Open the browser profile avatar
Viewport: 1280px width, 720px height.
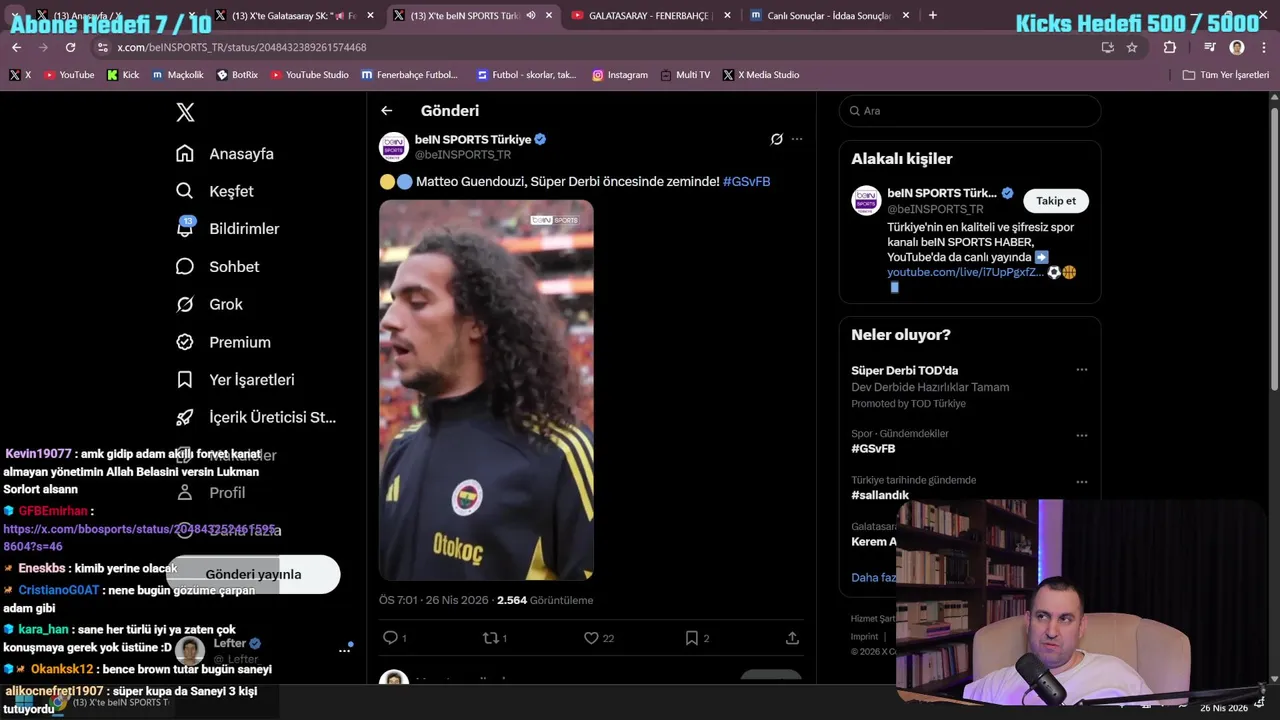[x=1237, y=47]
